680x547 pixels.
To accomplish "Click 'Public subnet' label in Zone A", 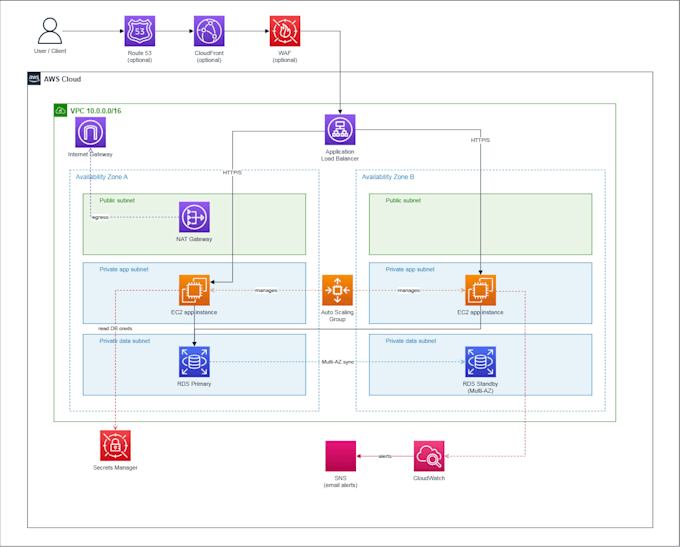I will tap(117, 200).
